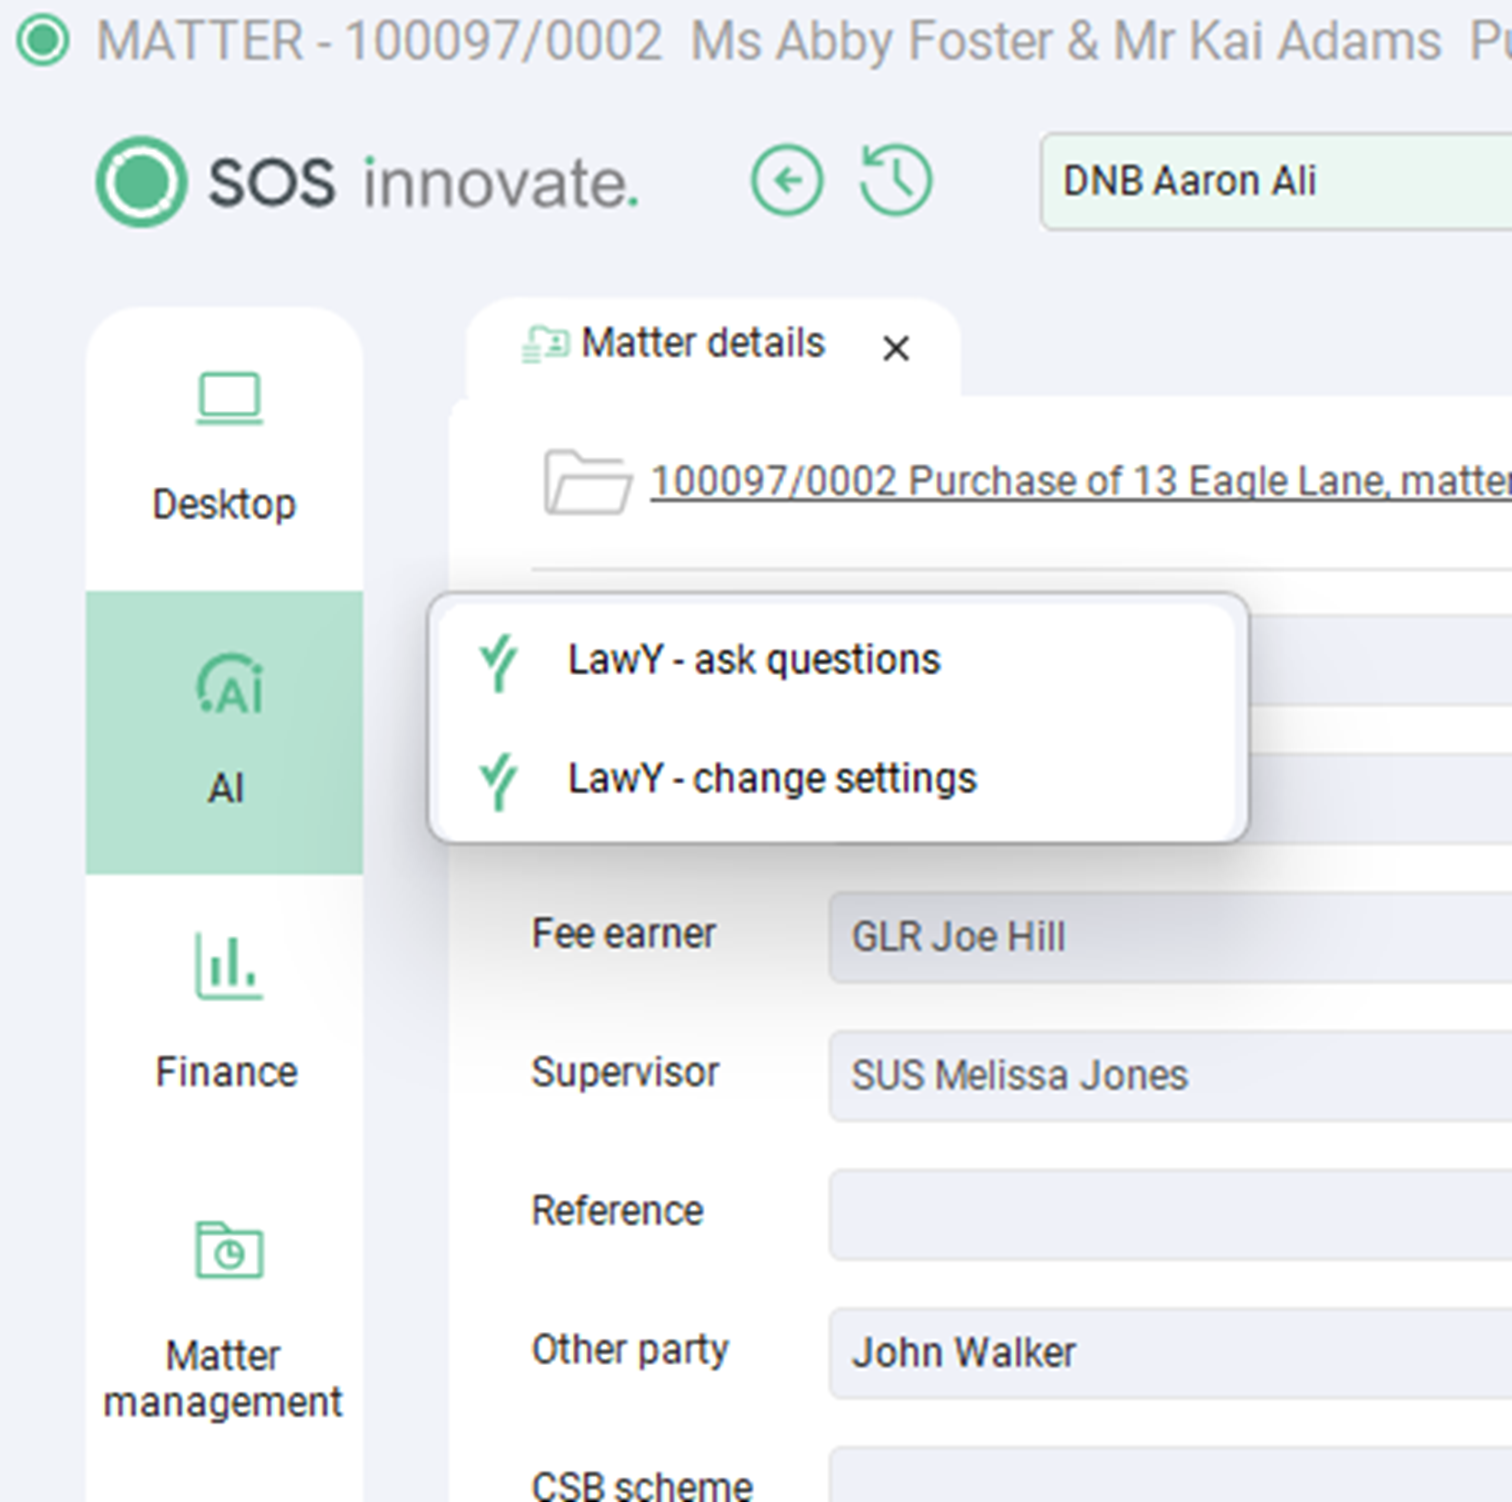Screen dimensions: 1512x1502
Task: Select the AI sidebar section
Action: tap(225, 732)
